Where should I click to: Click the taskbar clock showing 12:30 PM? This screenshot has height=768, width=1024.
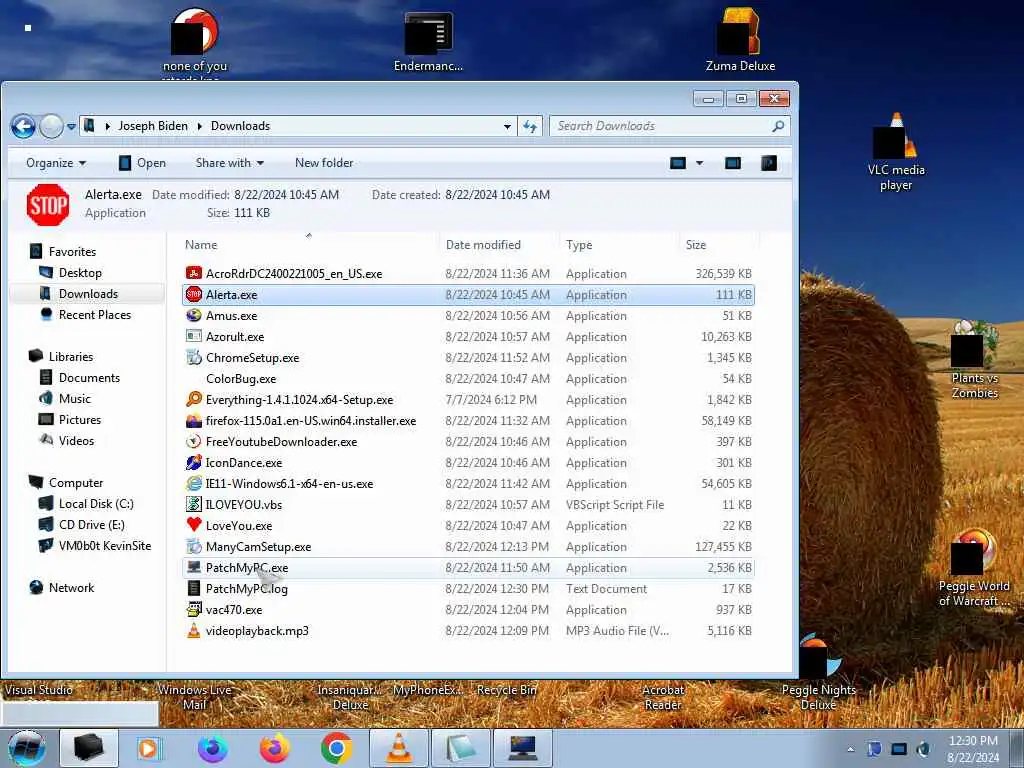coord(973,749)
